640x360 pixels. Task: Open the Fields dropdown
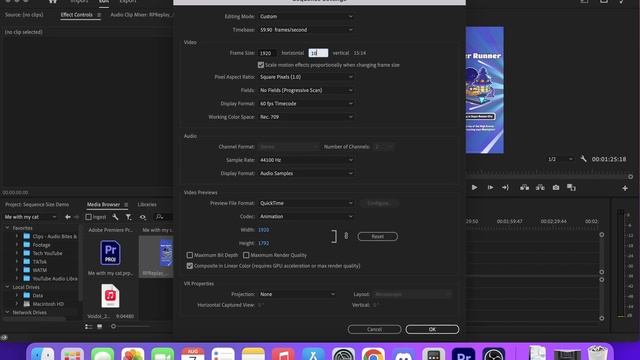coord(306,90)
